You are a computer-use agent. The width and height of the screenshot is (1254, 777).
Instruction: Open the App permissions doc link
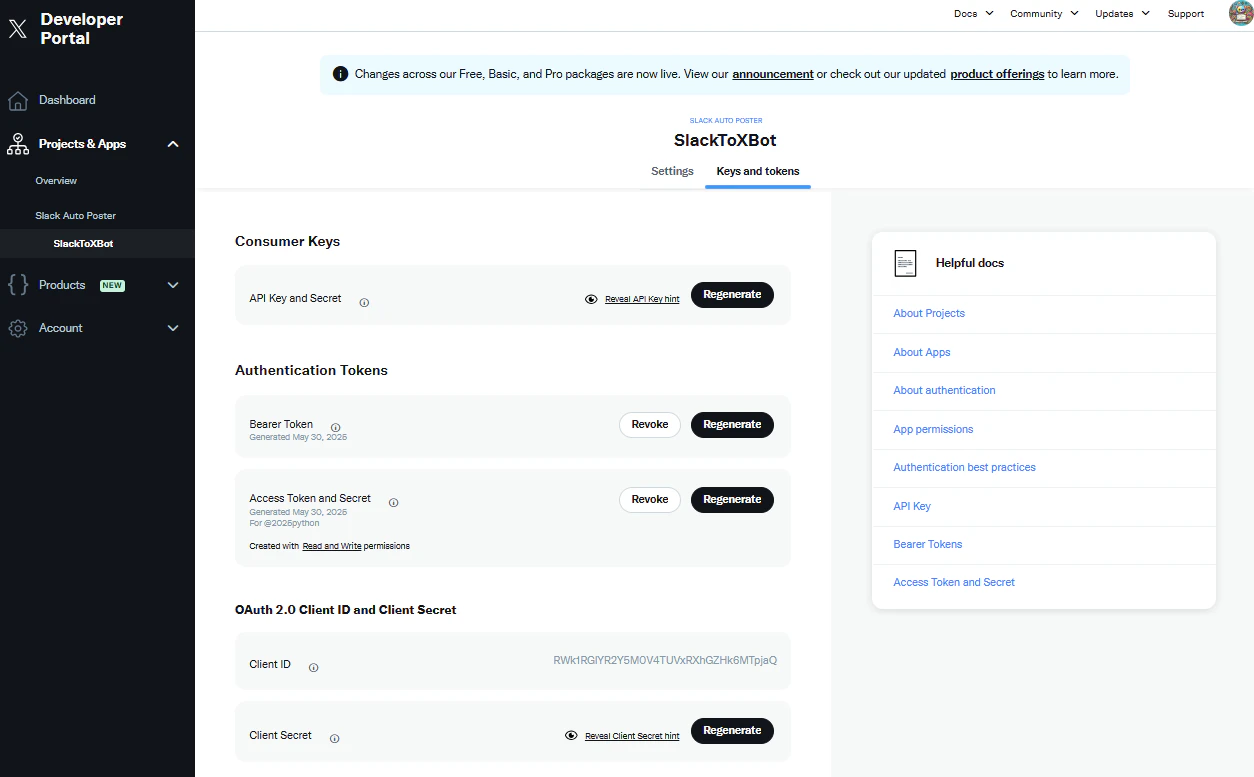933,430
